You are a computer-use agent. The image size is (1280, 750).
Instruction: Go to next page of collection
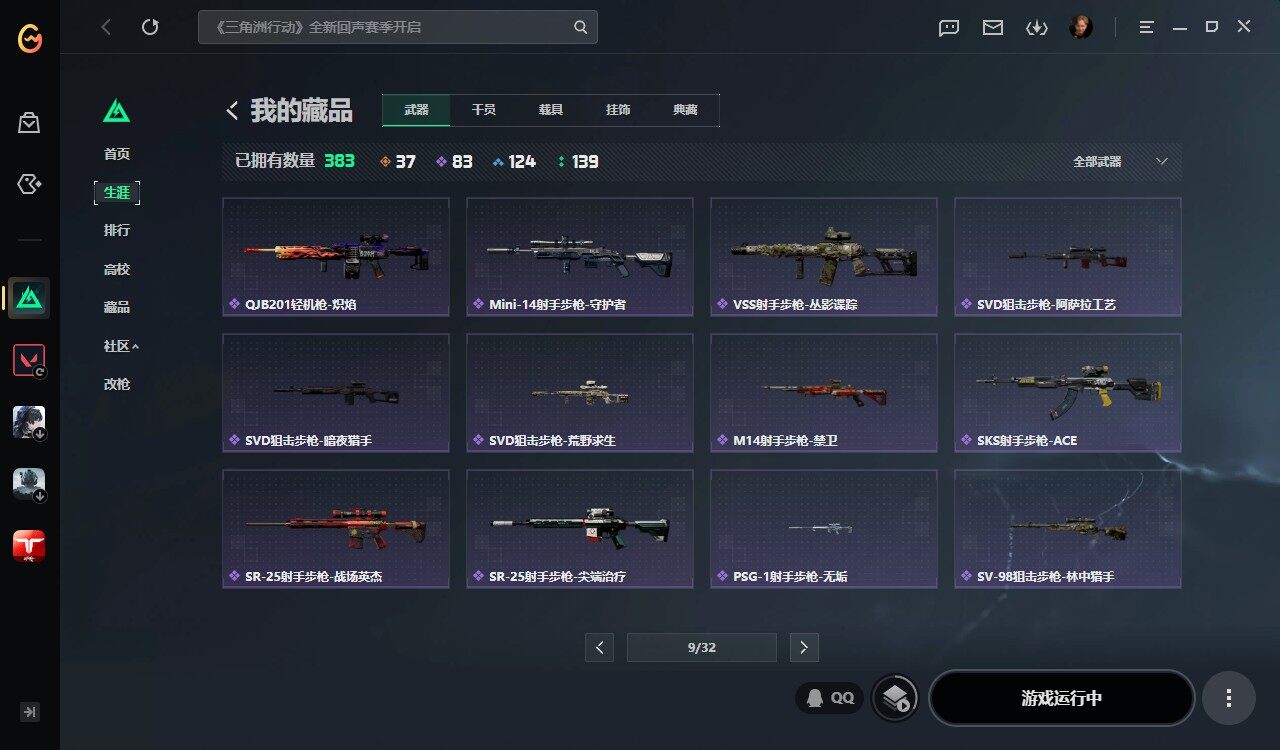(804, 647)
